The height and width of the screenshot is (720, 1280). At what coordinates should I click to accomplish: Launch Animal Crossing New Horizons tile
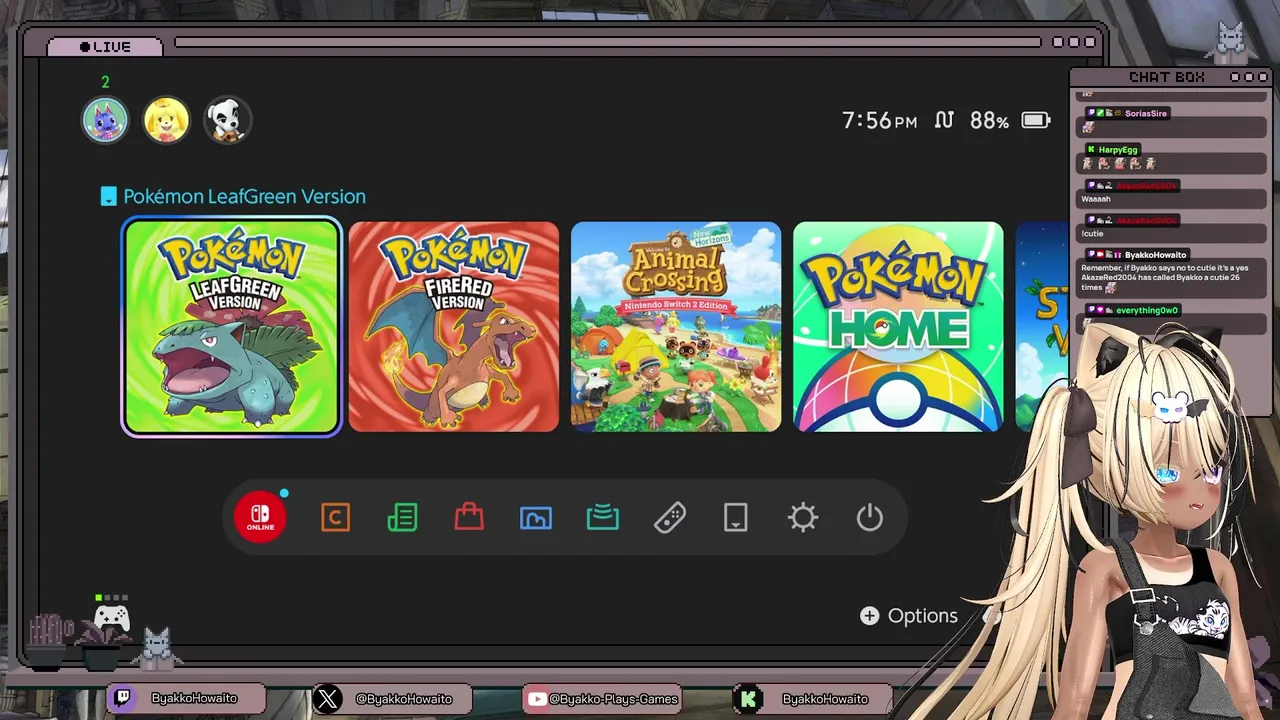tap(676, 327)
